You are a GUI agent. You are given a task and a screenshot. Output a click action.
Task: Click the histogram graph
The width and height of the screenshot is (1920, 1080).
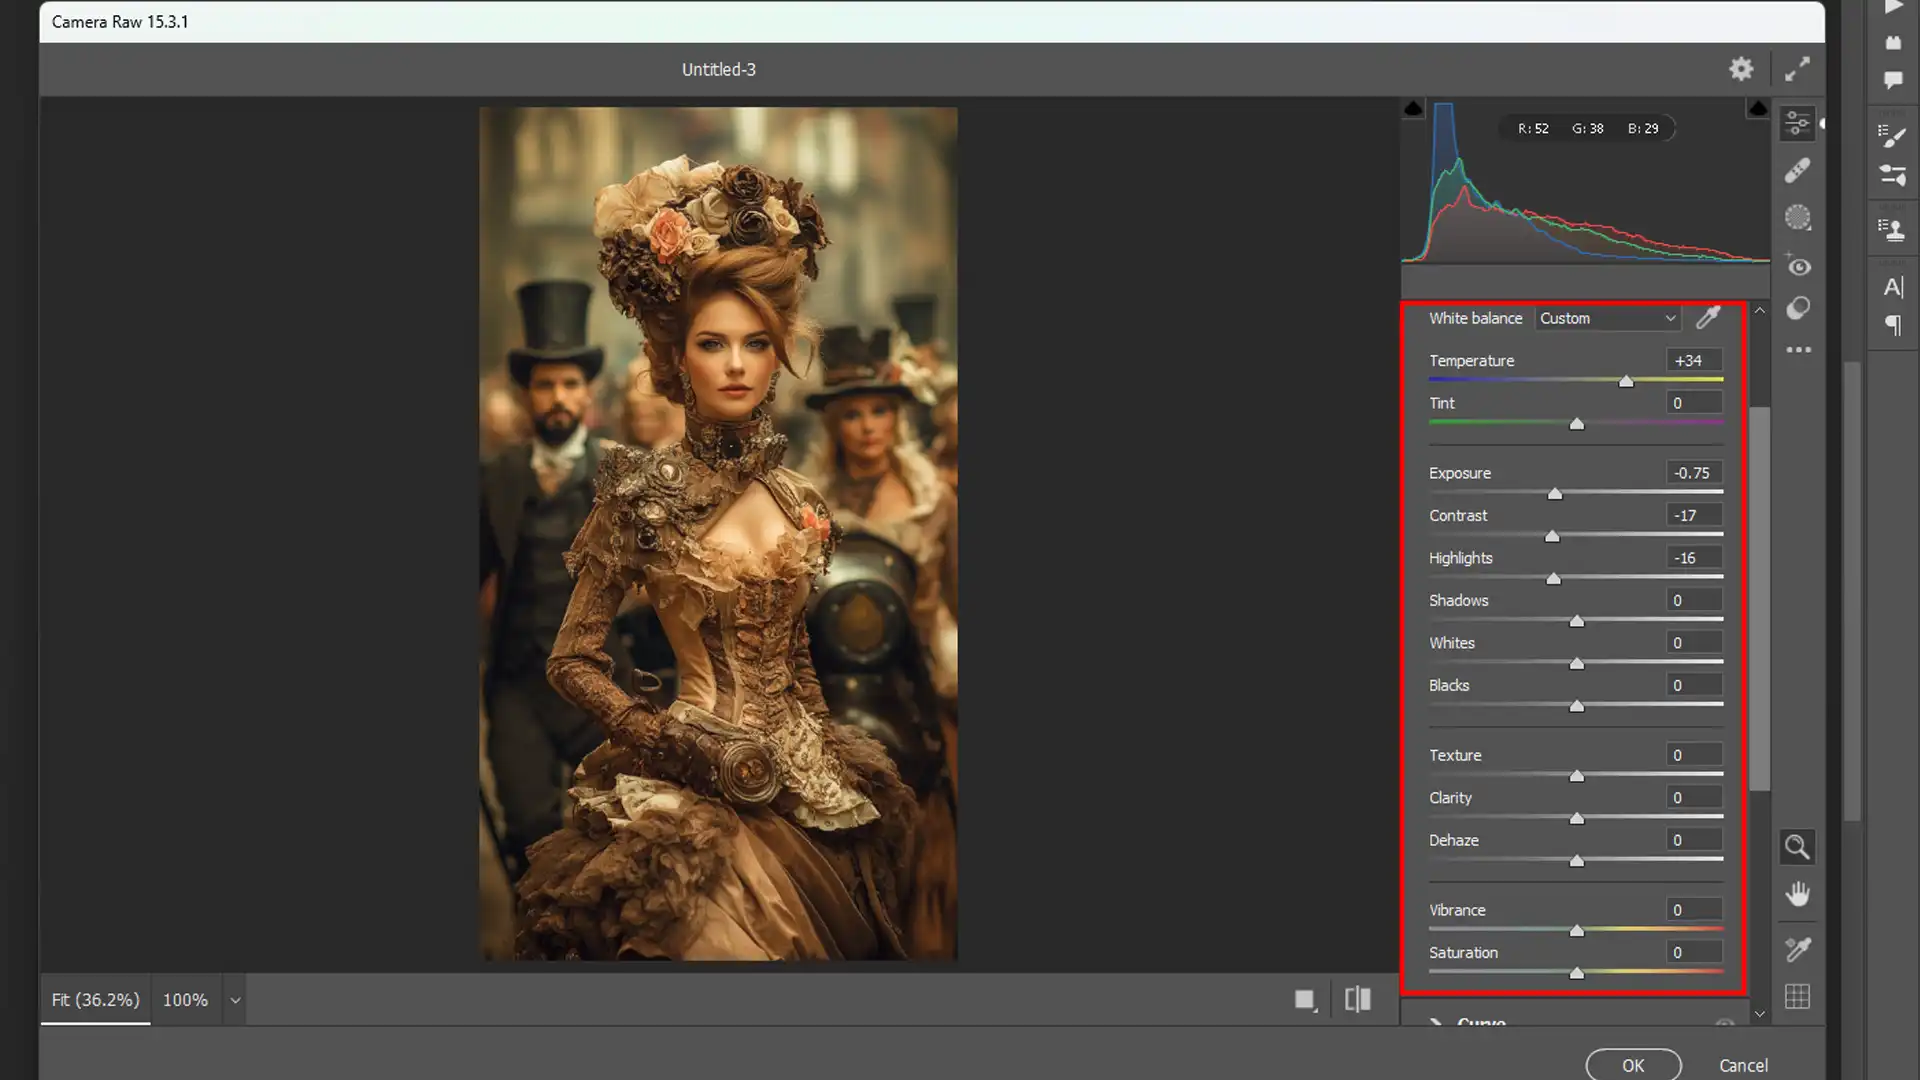pyautogui.click(x=1585, y=181)
